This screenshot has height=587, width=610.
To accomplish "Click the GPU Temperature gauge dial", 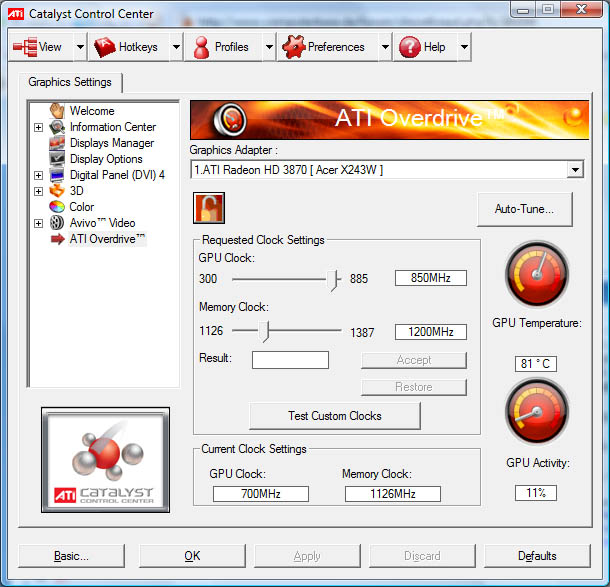I will [537, 274].
